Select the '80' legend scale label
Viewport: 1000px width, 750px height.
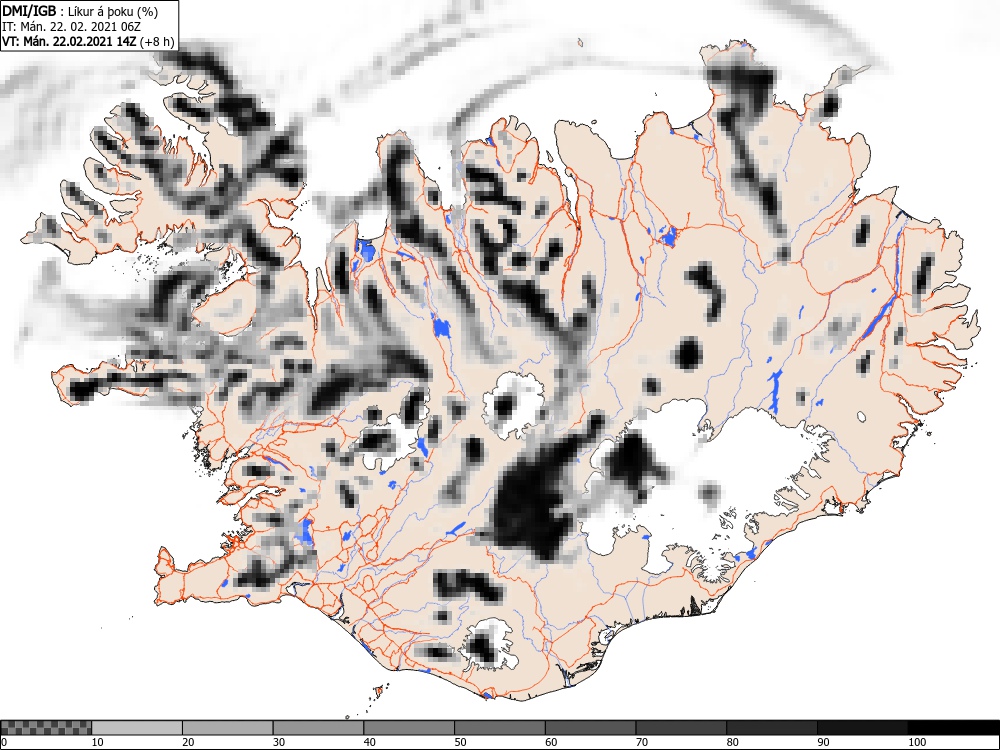pyautogui.click(x=732, y=742)
